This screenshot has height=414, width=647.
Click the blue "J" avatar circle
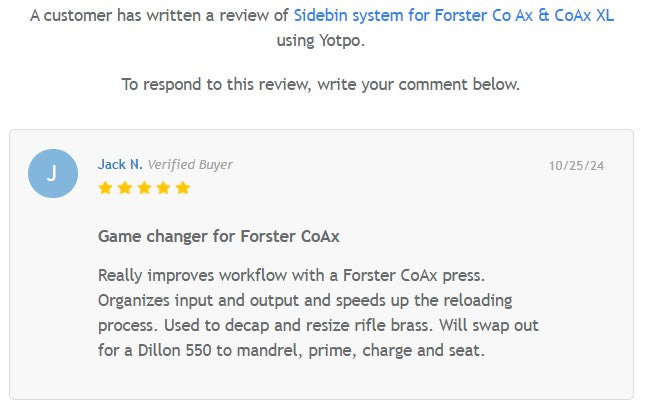pyautogui.click(x=53, y=173)
